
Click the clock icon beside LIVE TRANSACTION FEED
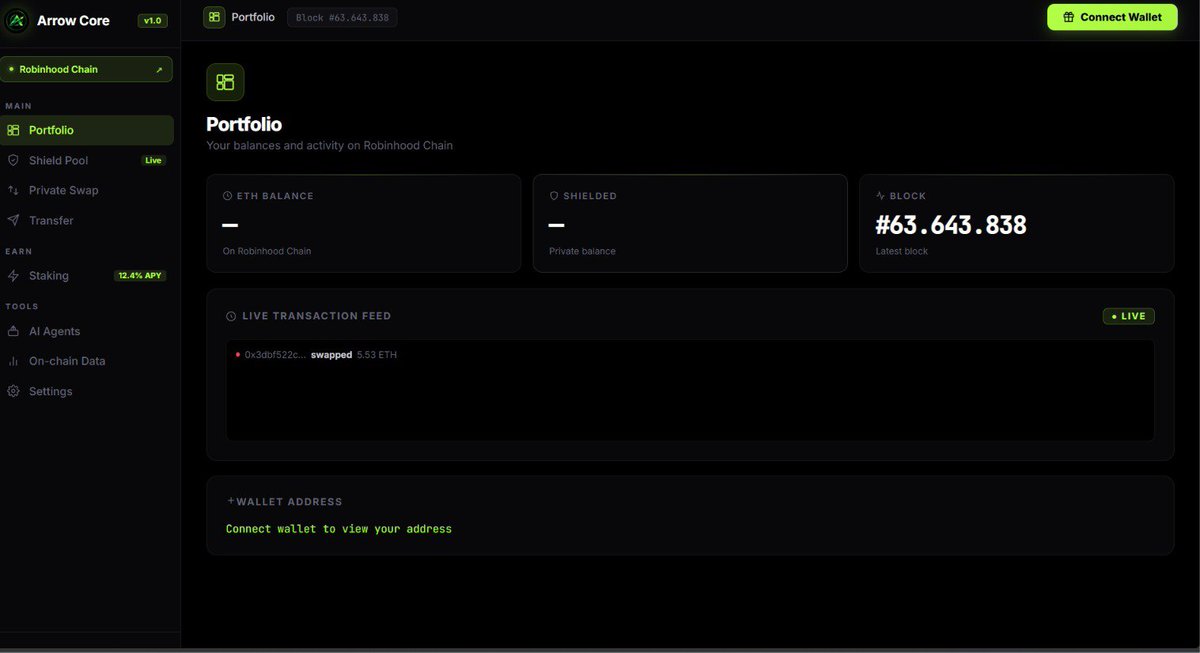coord(231,316)
